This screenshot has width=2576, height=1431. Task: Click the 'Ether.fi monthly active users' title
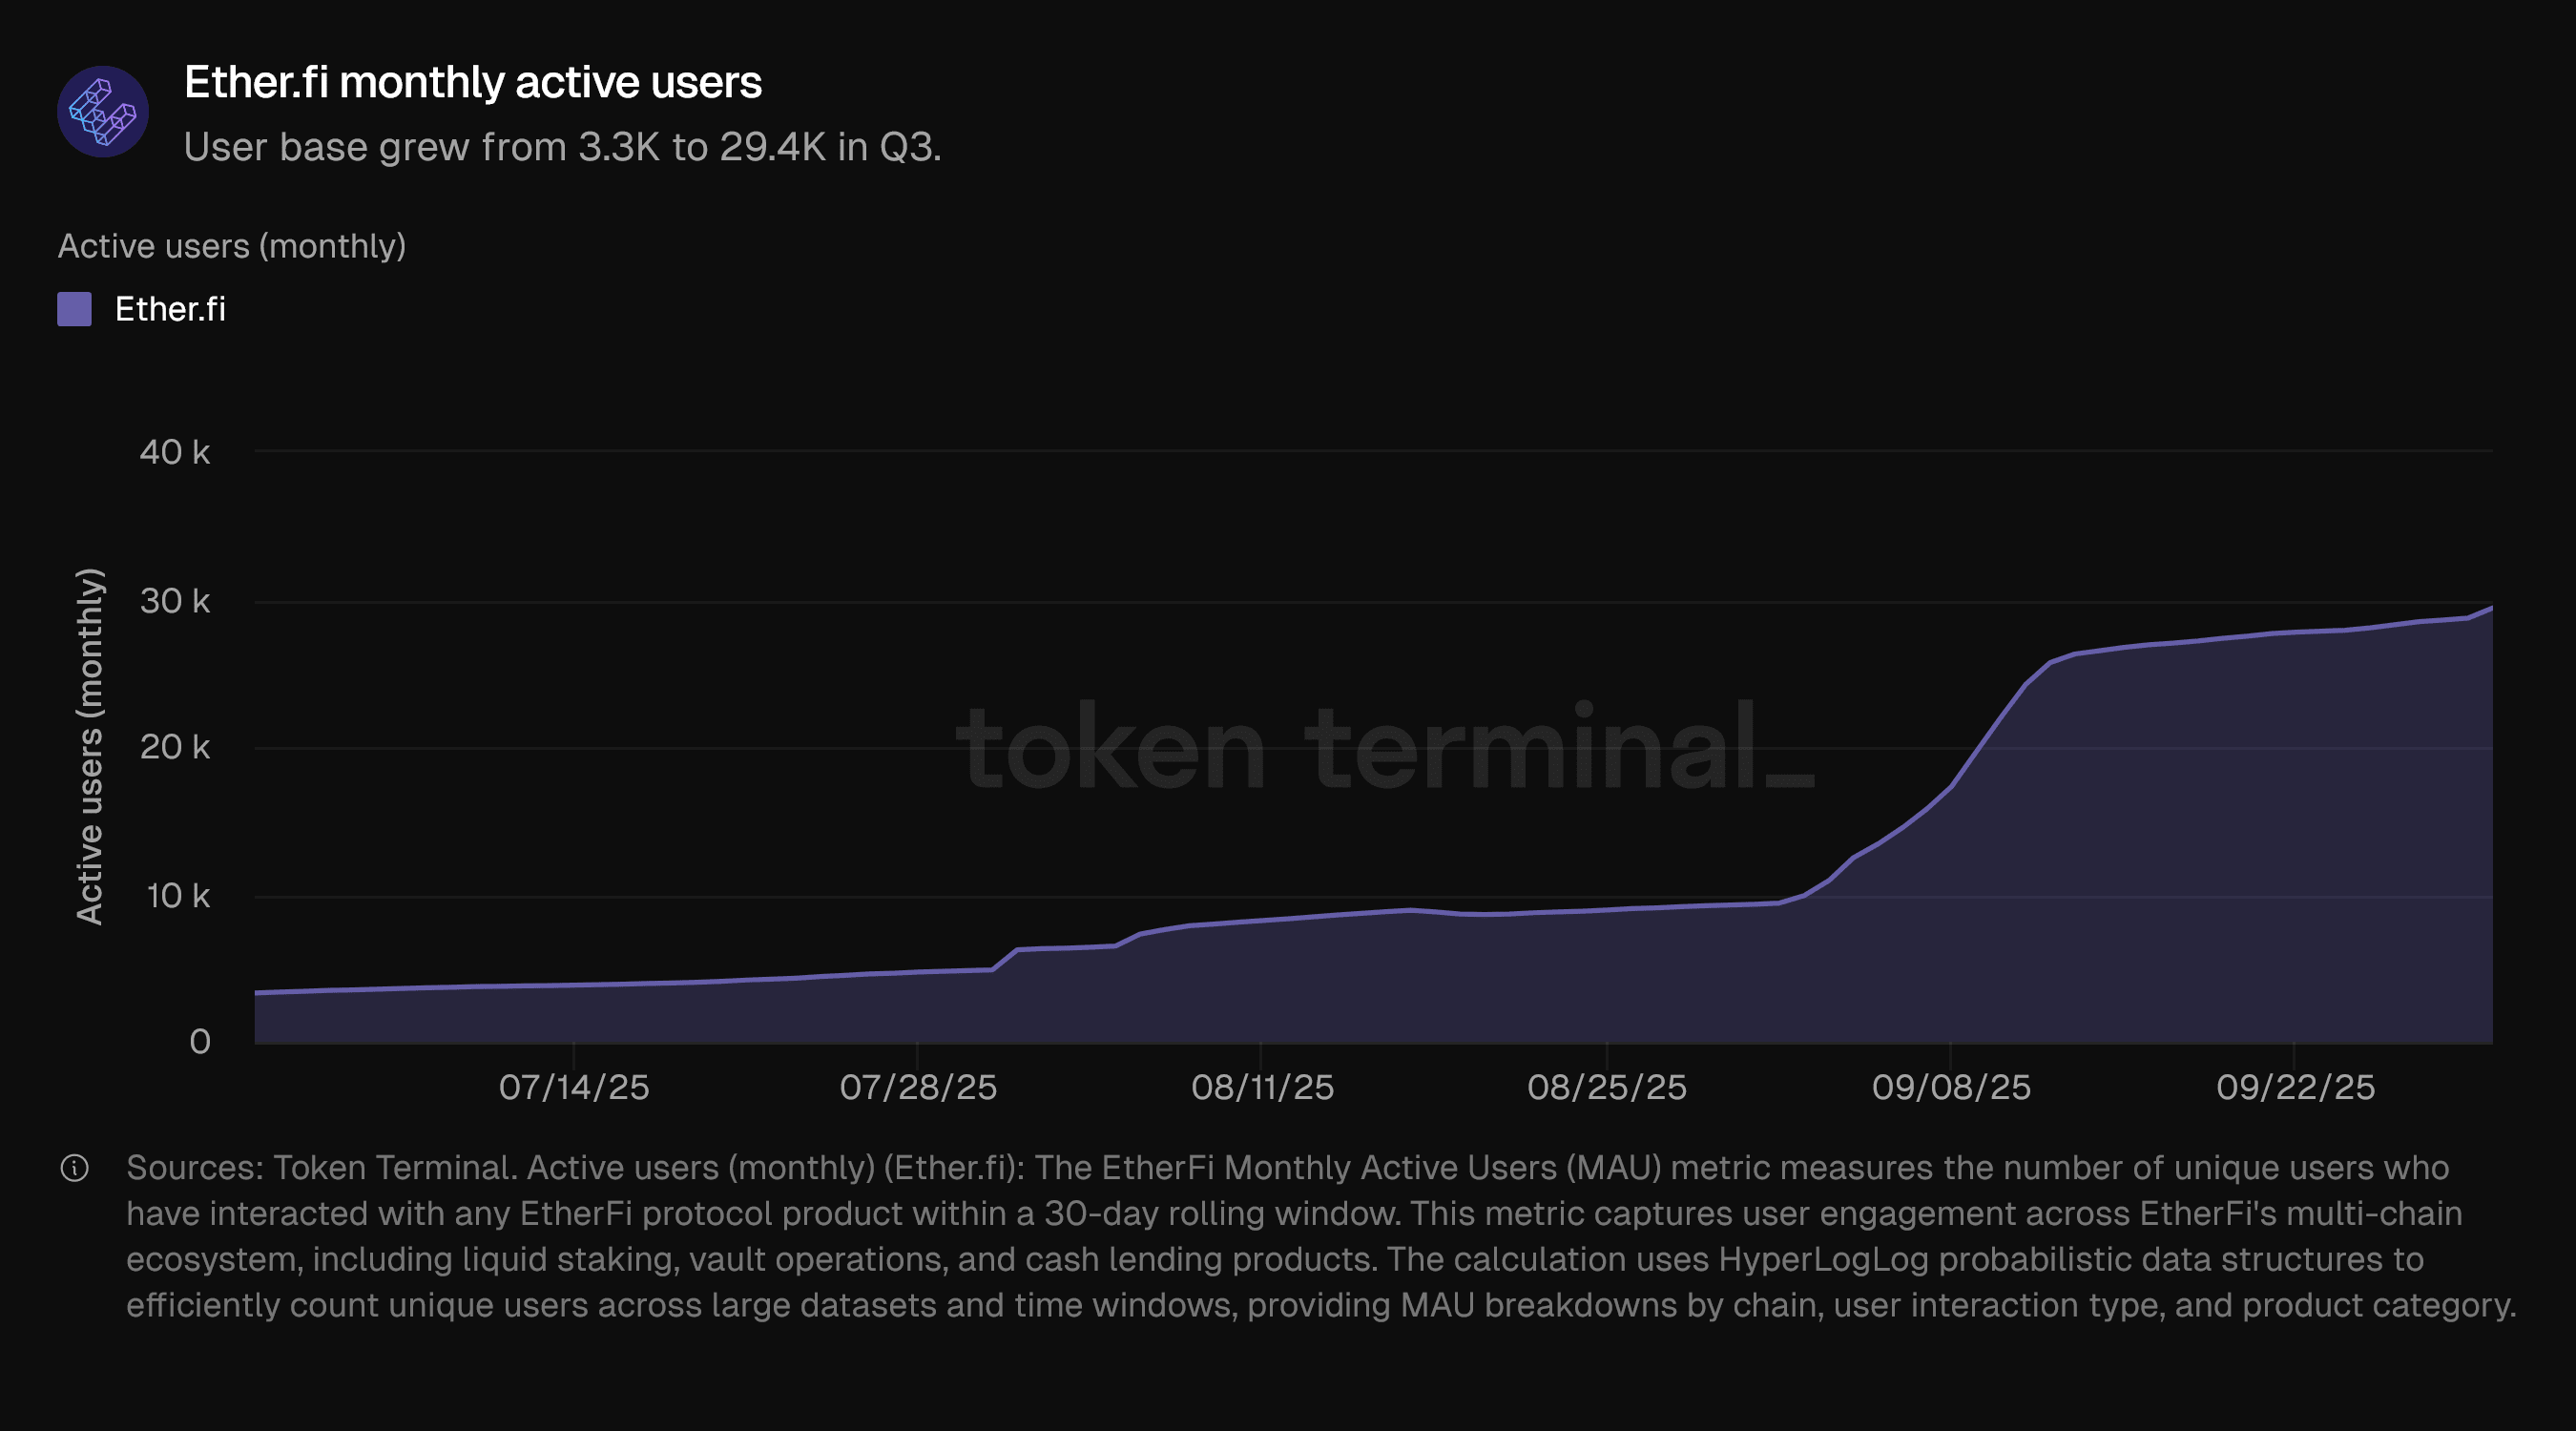click(472, 82)
